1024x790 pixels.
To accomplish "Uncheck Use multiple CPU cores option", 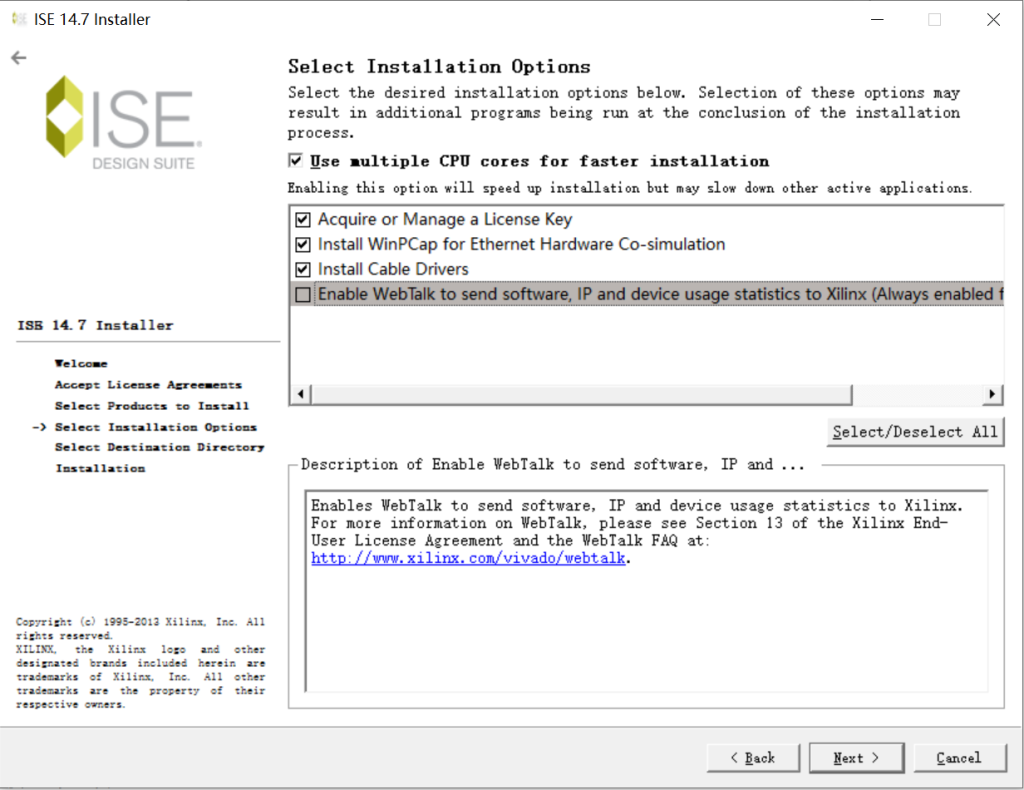I will pyautogui.click(x=295, y=161).
